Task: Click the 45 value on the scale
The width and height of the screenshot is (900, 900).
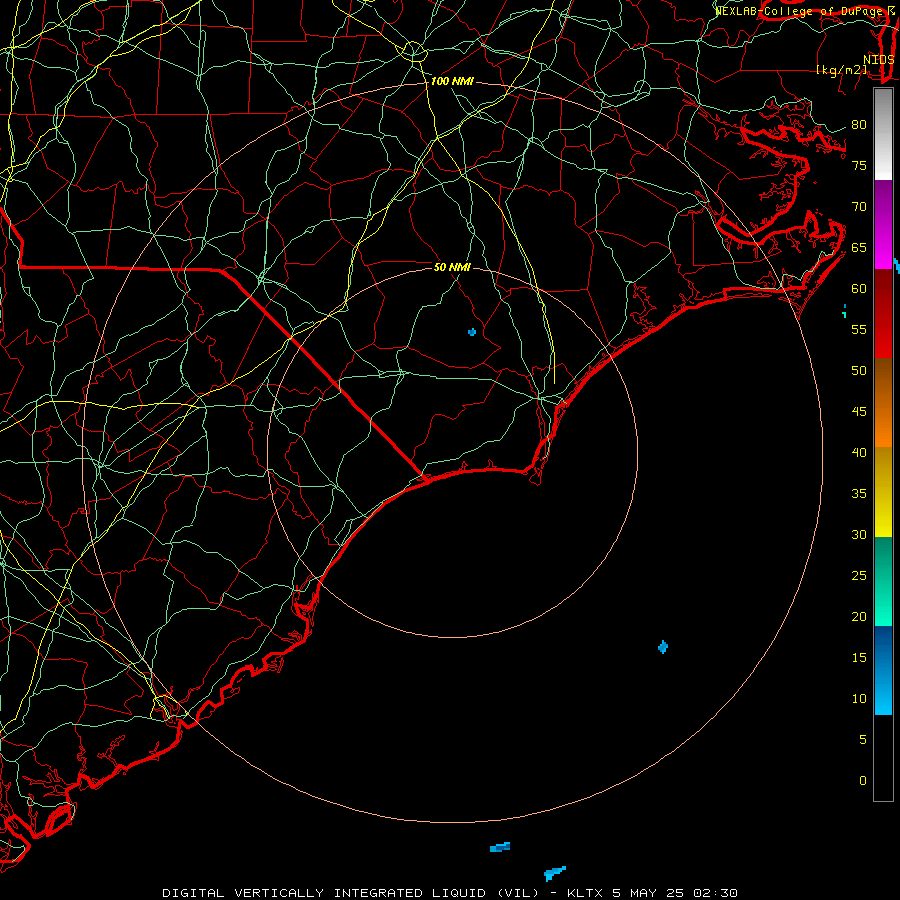Action: pos(859,412)
